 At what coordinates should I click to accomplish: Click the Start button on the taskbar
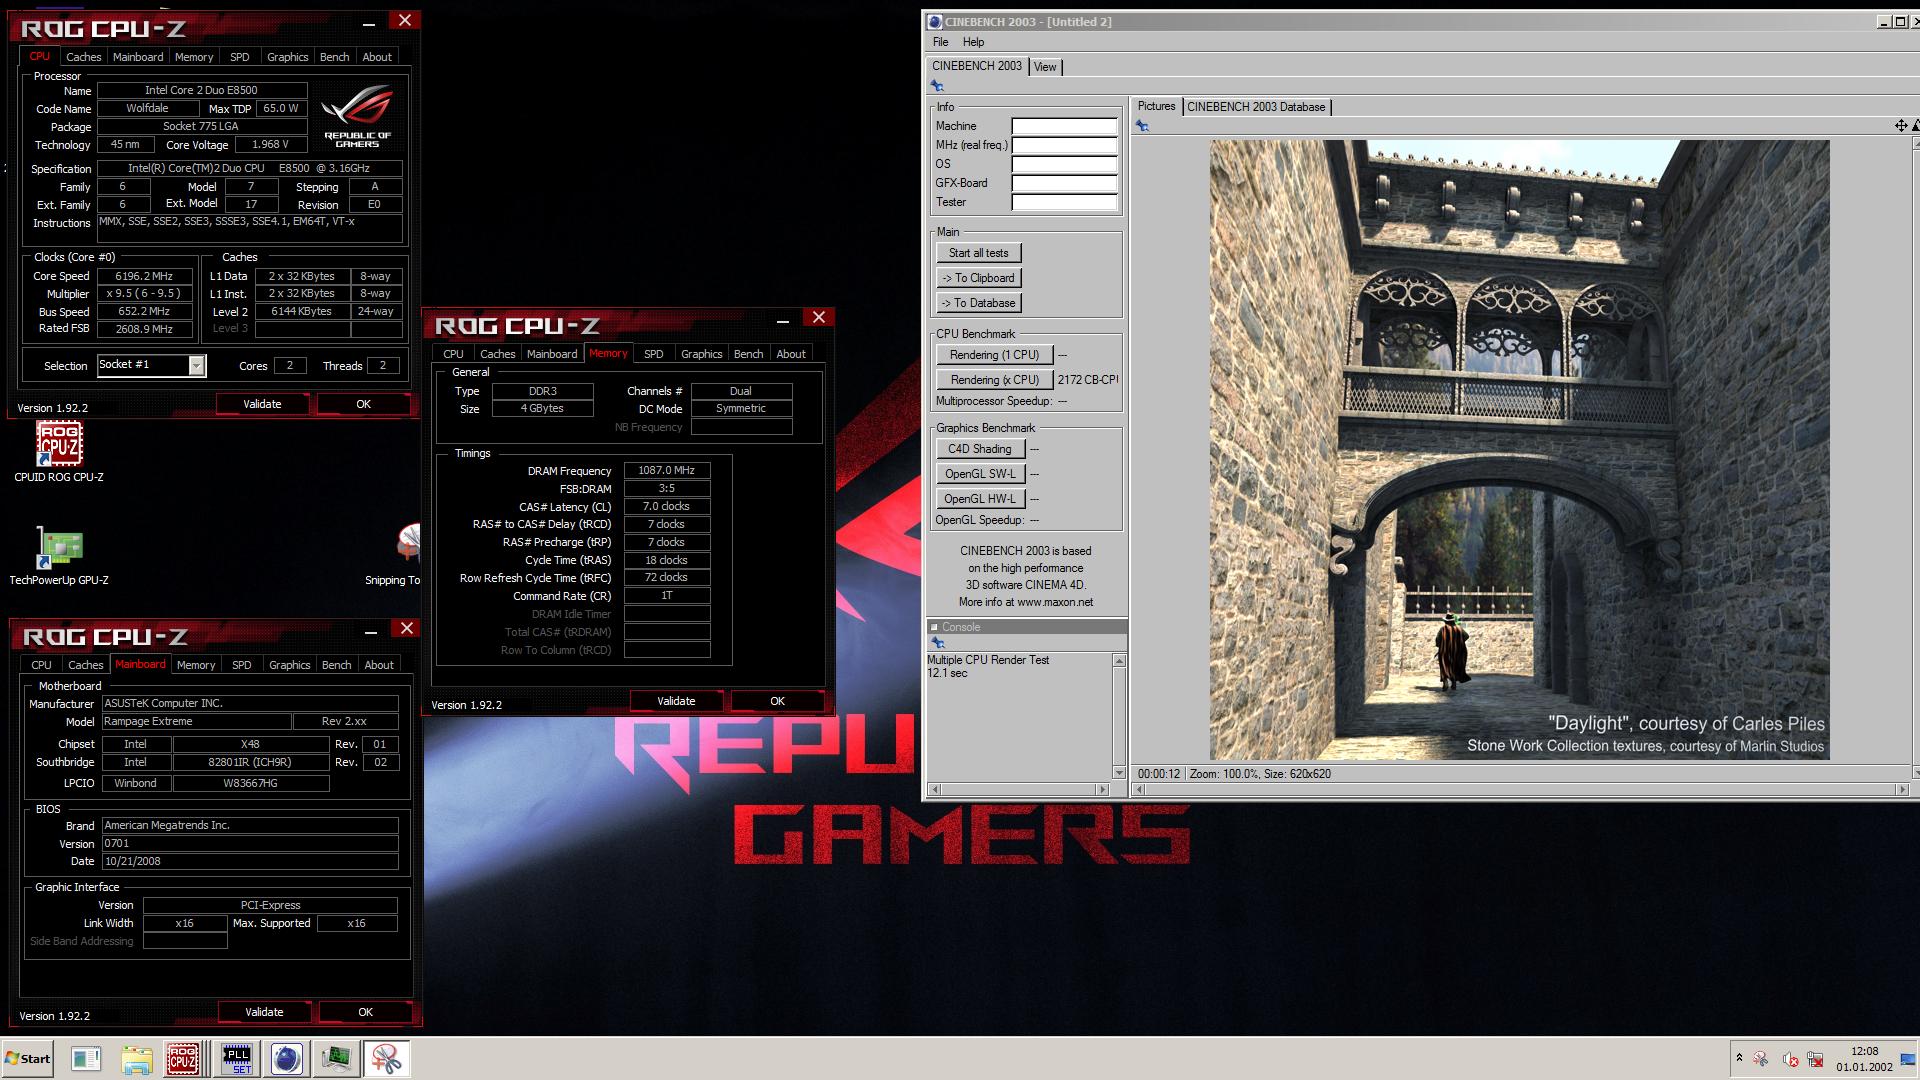[27, 1059]
